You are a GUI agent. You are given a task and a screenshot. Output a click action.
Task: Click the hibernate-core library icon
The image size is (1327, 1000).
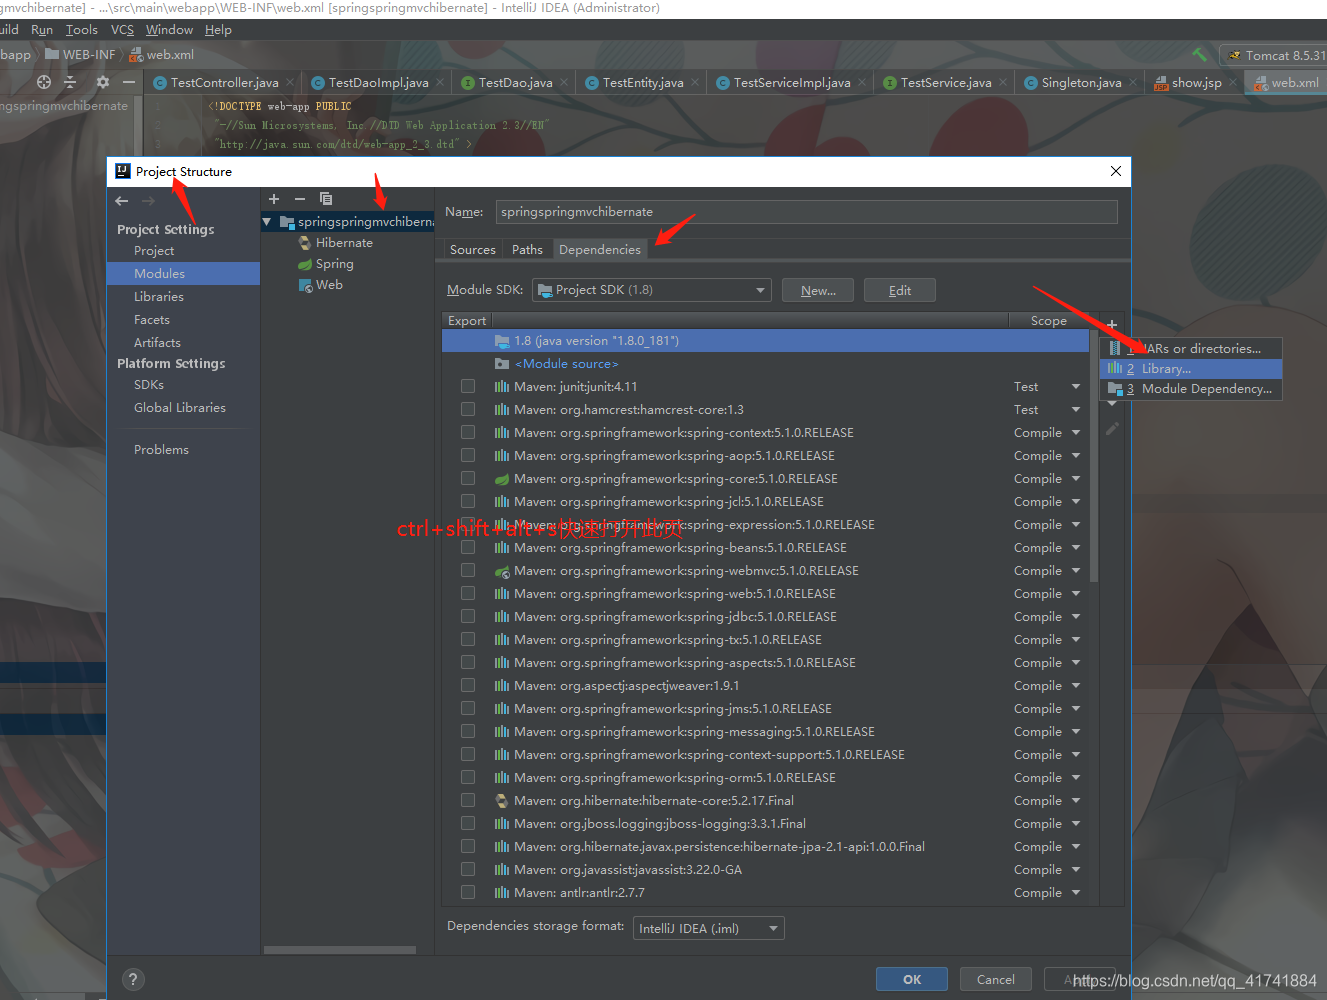(502, 801)
